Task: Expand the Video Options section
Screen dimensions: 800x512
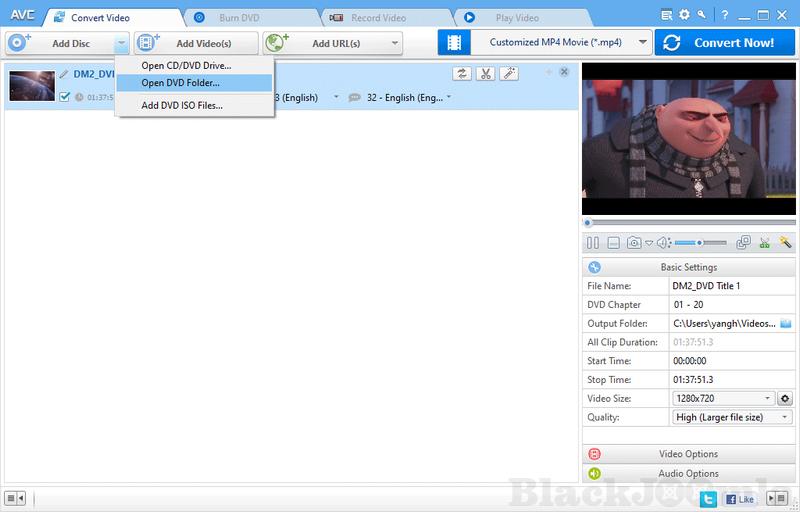Action: click(688, 454)
